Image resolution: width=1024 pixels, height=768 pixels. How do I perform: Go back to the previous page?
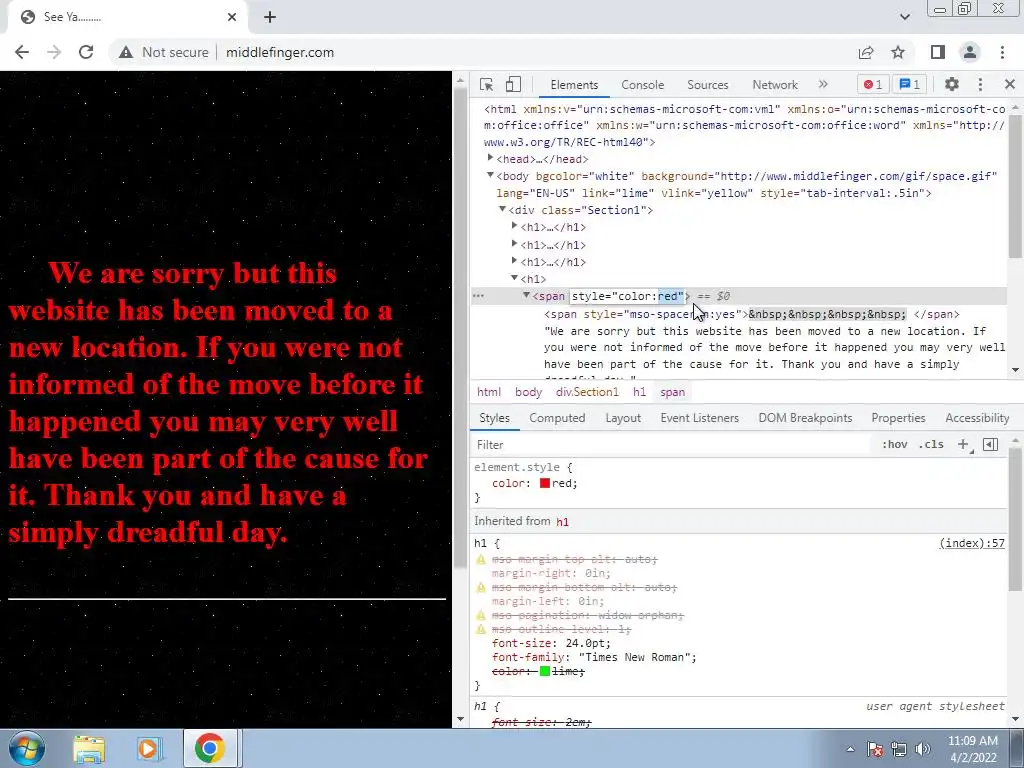click(x=22, y=52)
